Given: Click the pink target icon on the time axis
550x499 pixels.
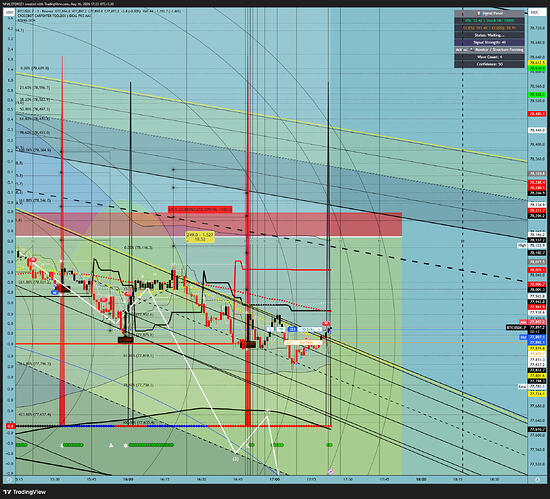Looking at the screenshot, I should pos(330,472).
